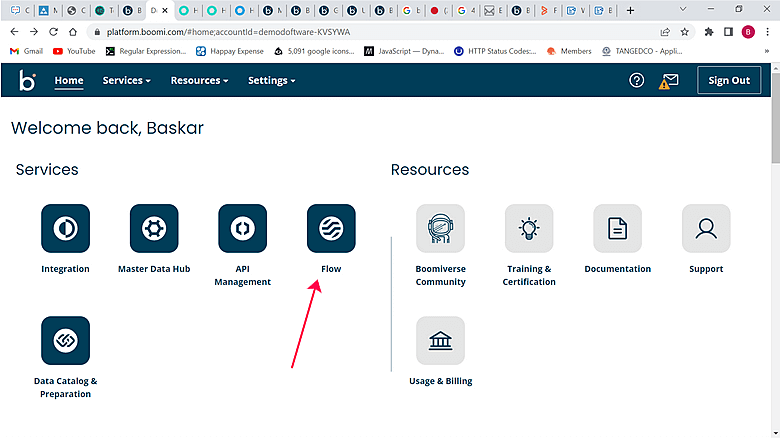Open the YouTube bookmark
780x438 pixels.
74,51
